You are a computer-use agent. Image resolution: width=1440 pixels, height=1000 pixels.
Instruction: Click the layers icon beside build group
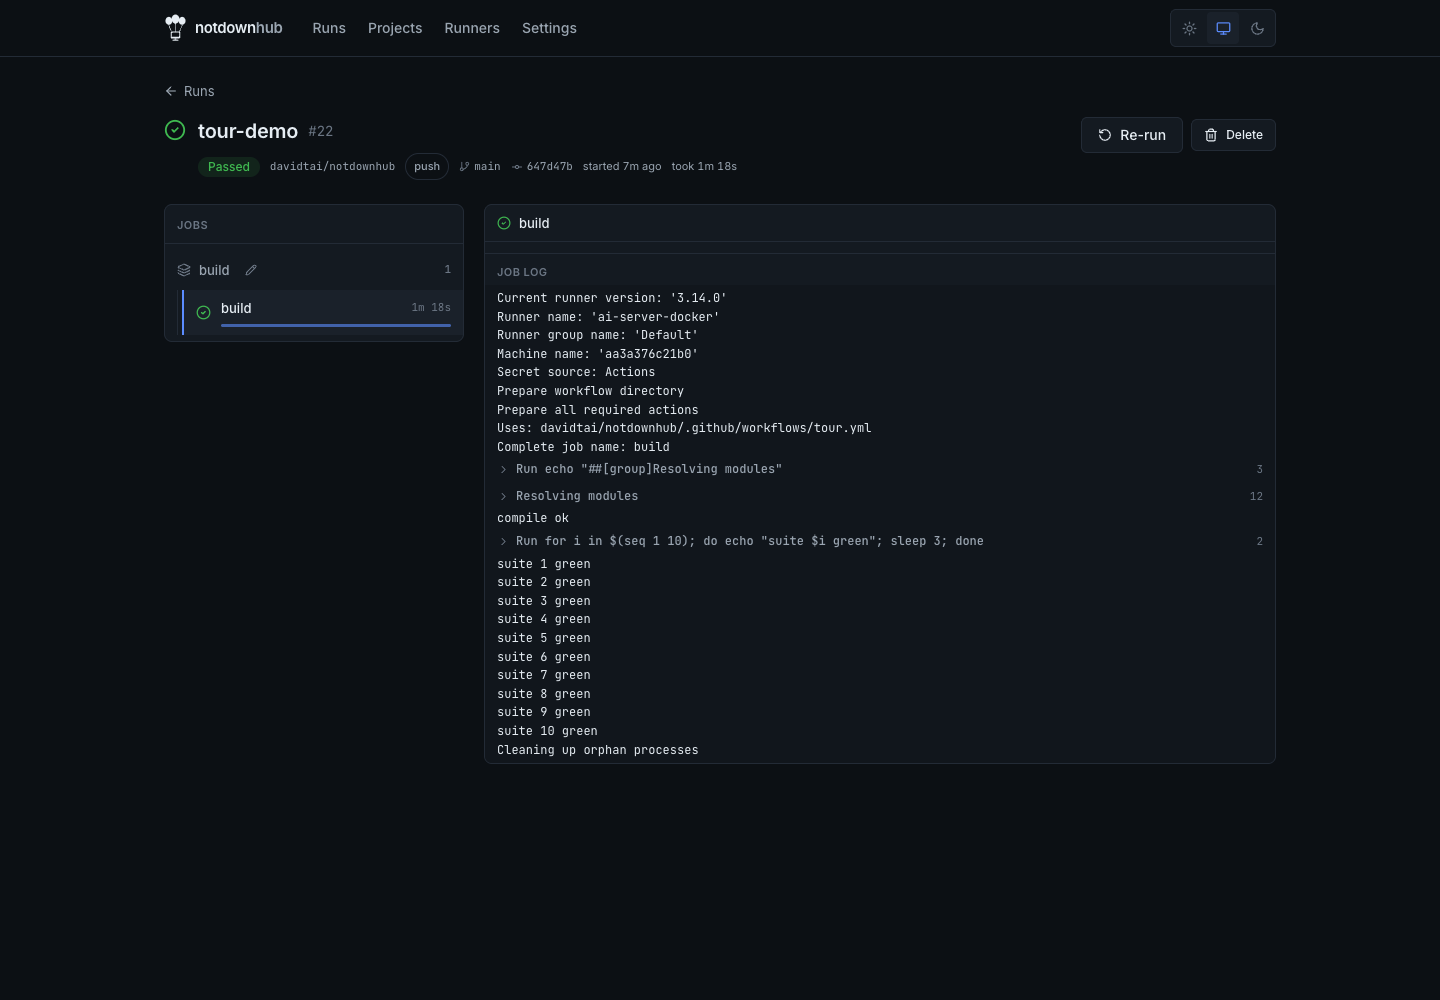(184, 270)
